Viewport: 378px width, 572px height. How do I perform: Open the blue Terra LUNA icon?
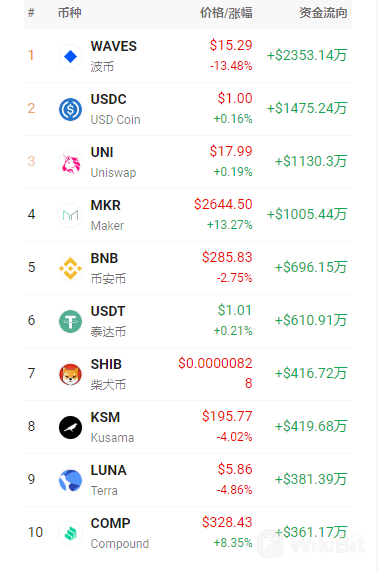click(70, 480)
